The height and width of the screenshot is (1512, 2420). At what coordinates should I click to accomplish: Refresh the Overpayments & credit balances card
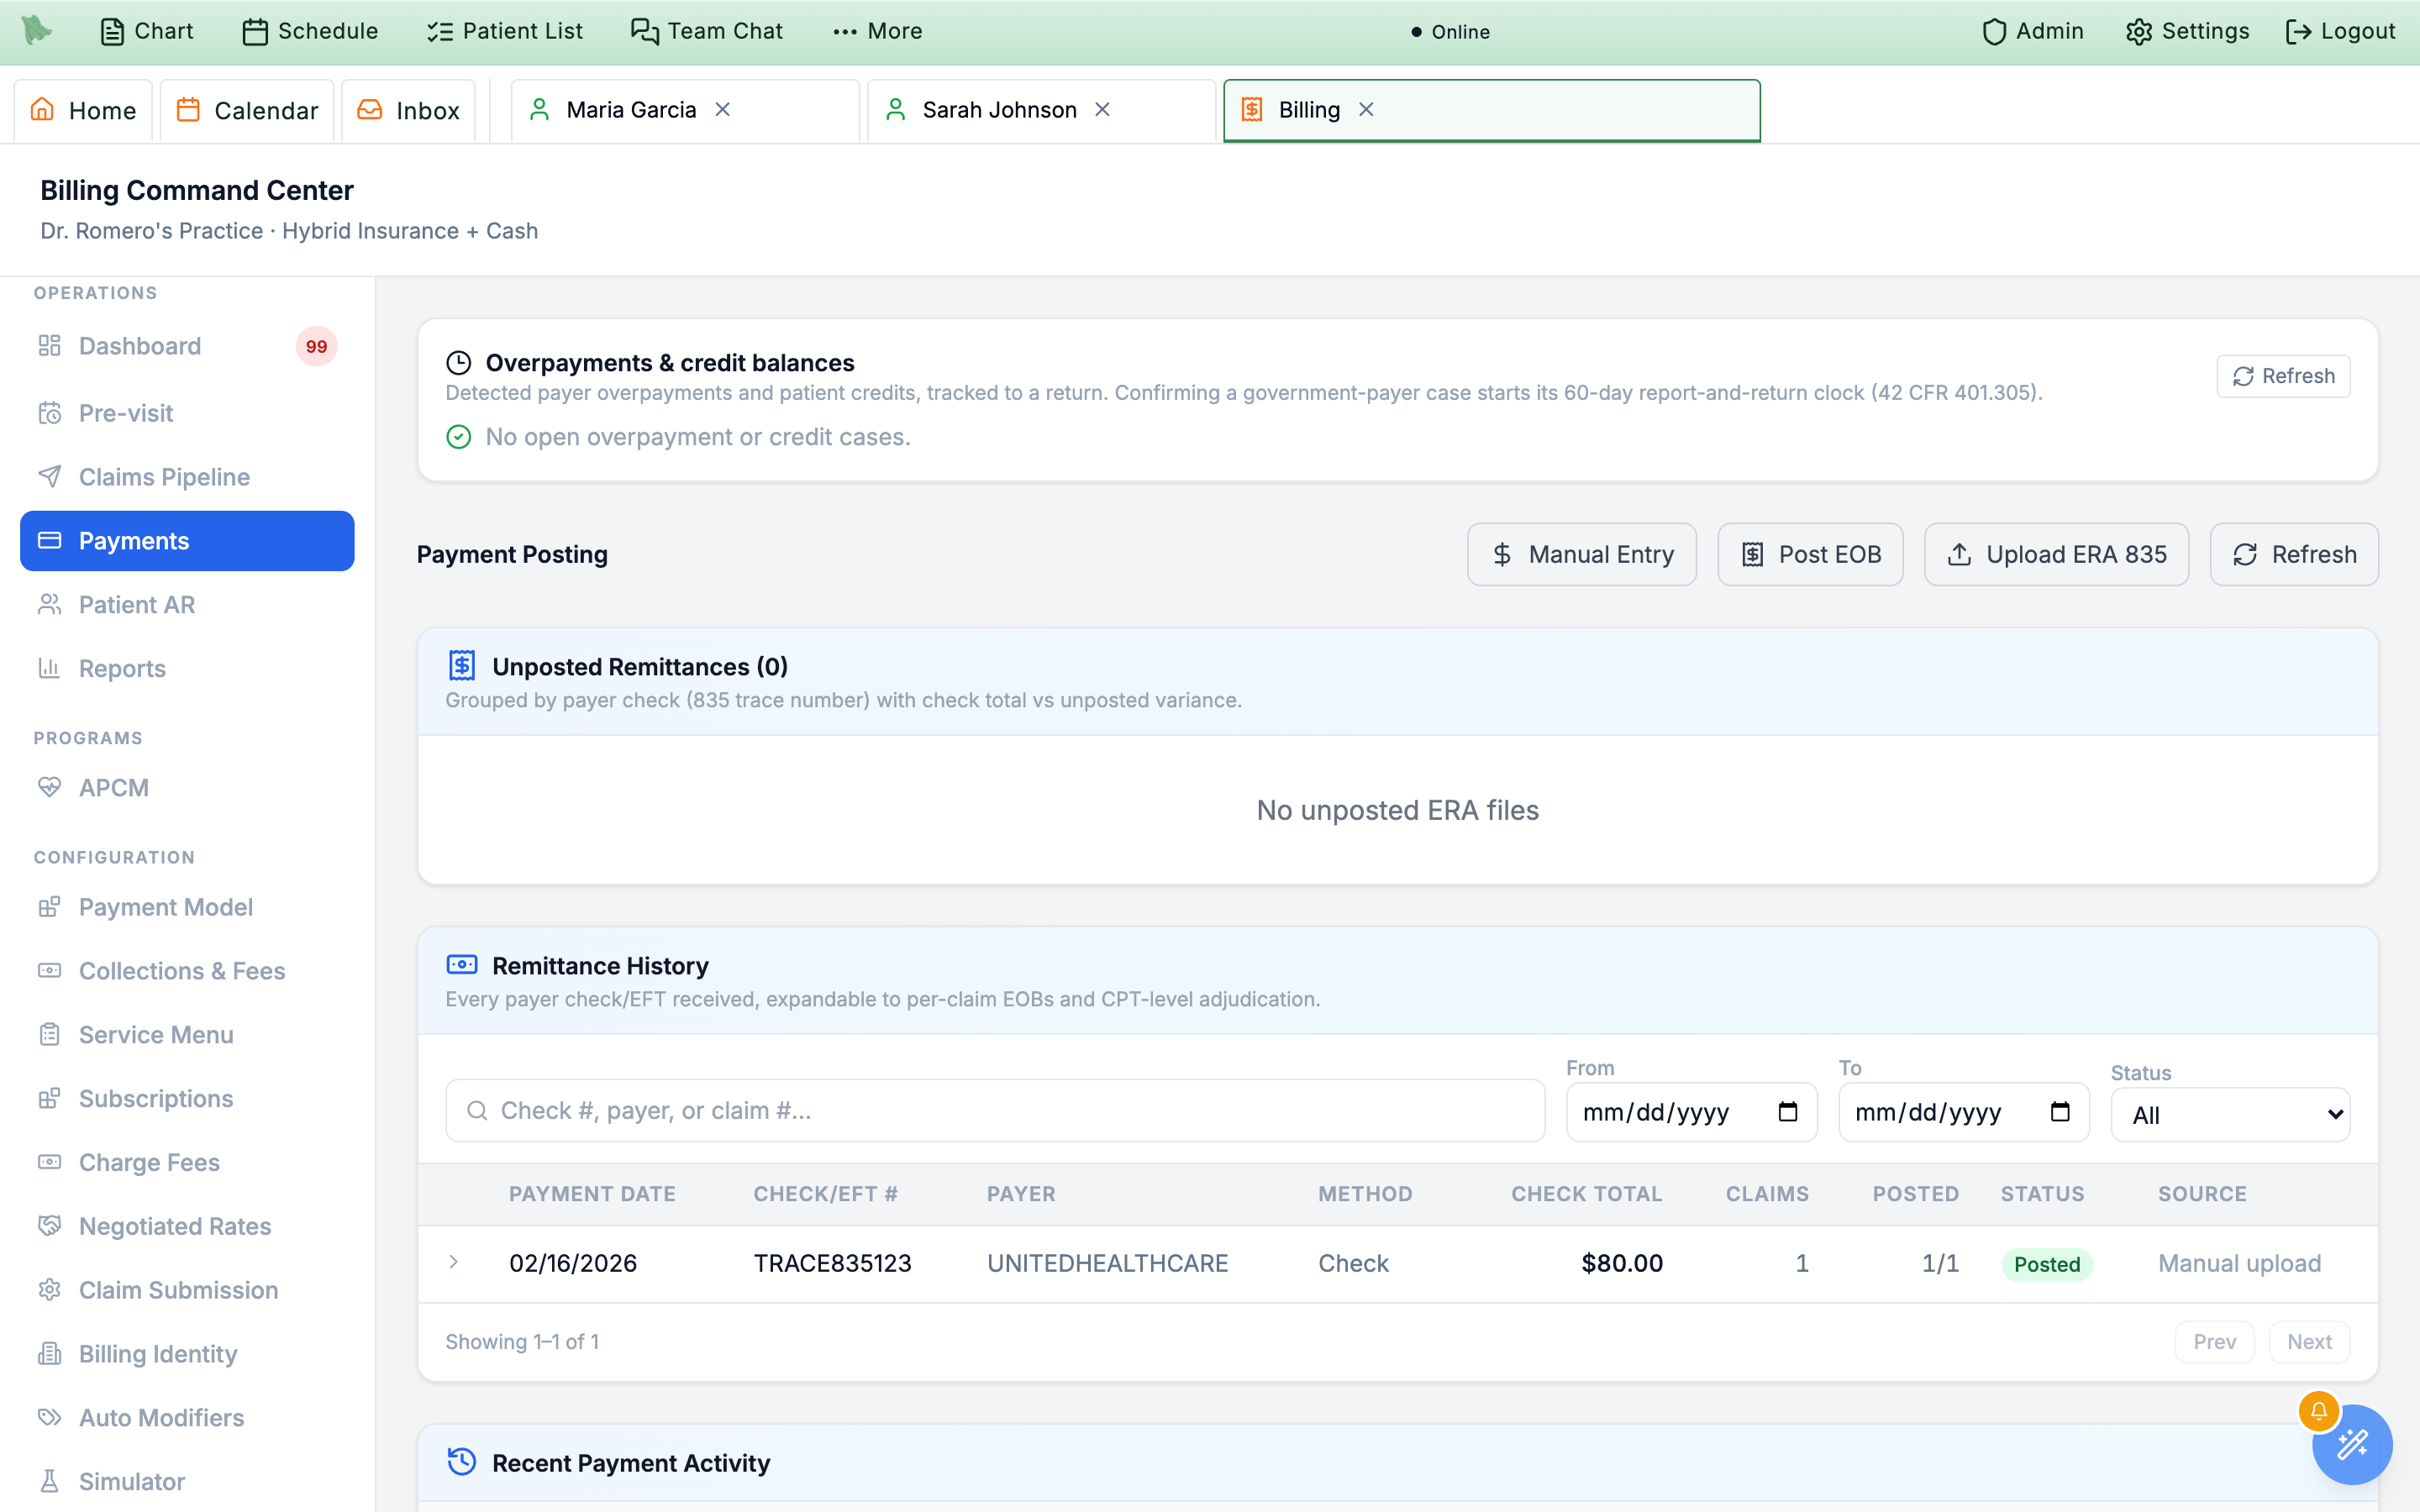pyautogui.click(x=2283, y=376)
